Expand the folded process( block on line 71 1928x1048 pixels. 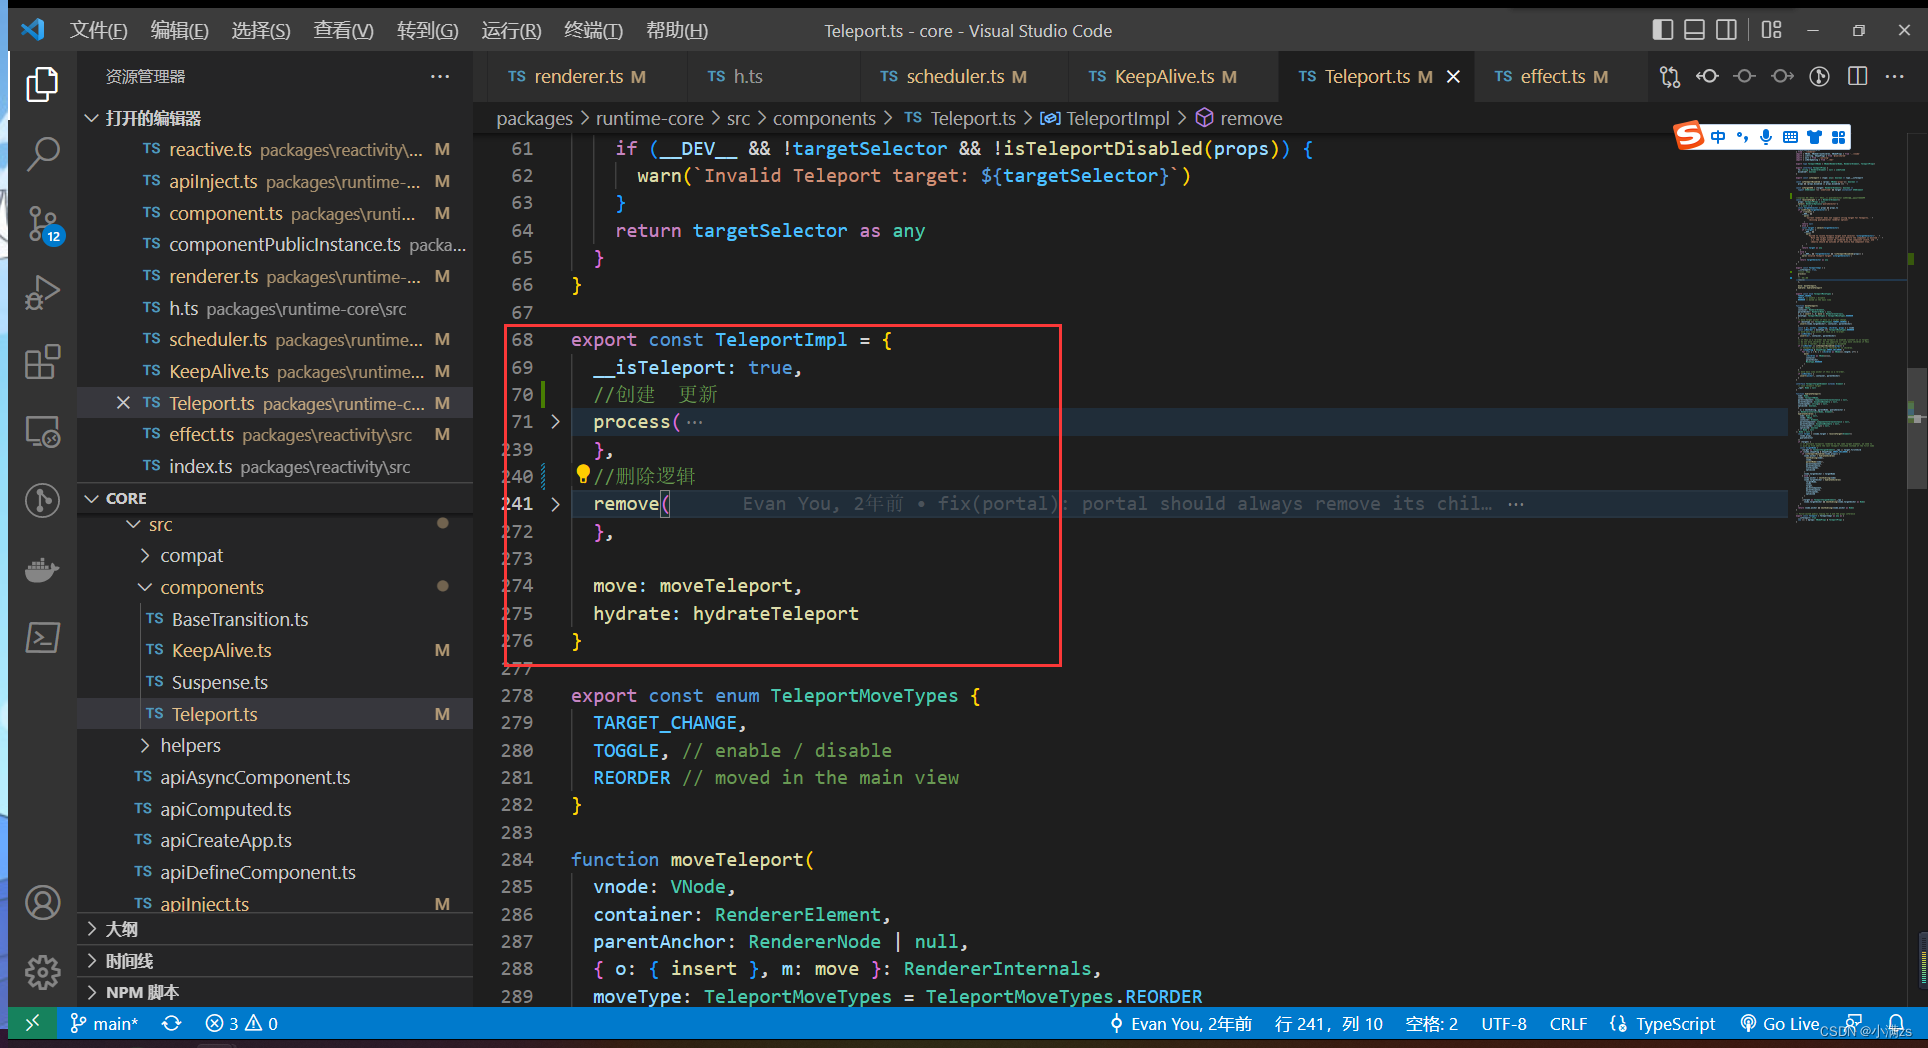click(x=556, y=422)
